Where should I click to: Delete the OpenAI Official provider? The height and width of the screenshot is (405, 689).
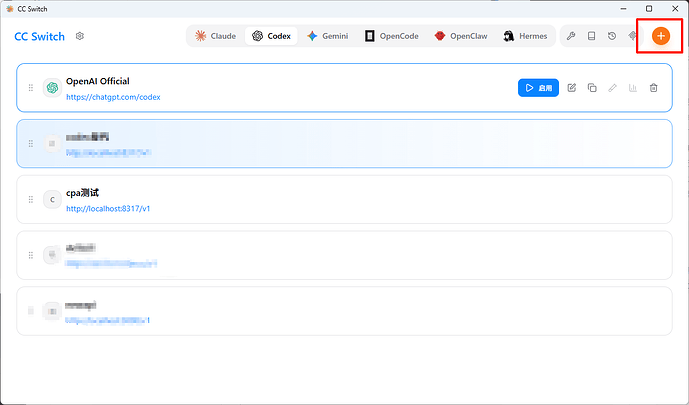653,88
